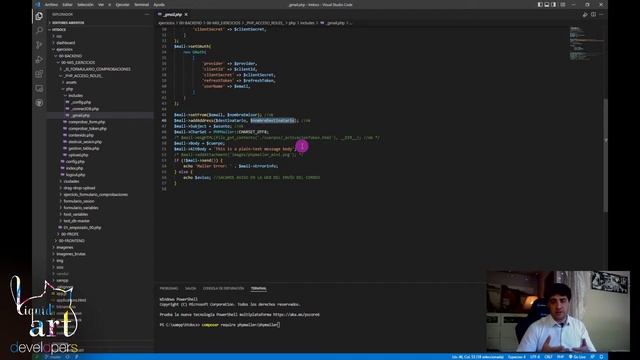Collapse the ejercicios folder

coord(100,49)
